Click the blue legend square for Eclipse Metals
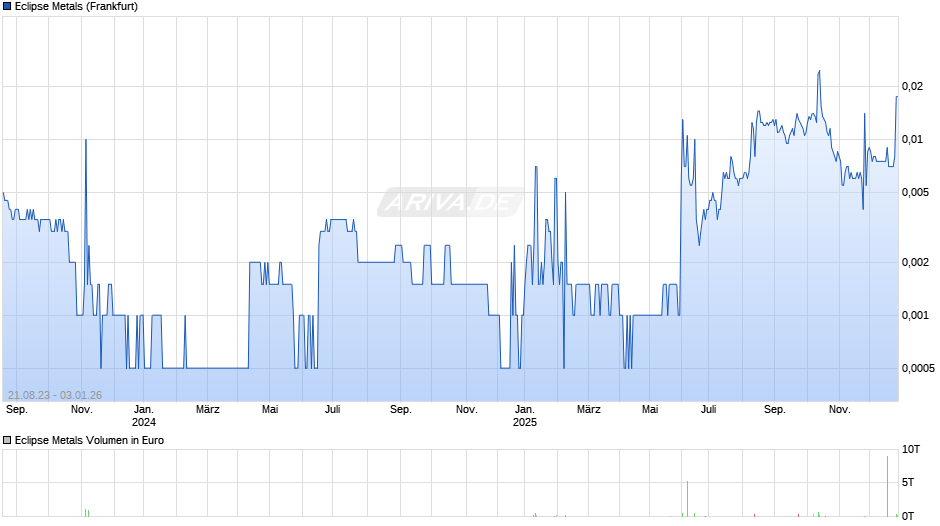The height and width of the screenshot is (526, 940). (x=7, y=7)
